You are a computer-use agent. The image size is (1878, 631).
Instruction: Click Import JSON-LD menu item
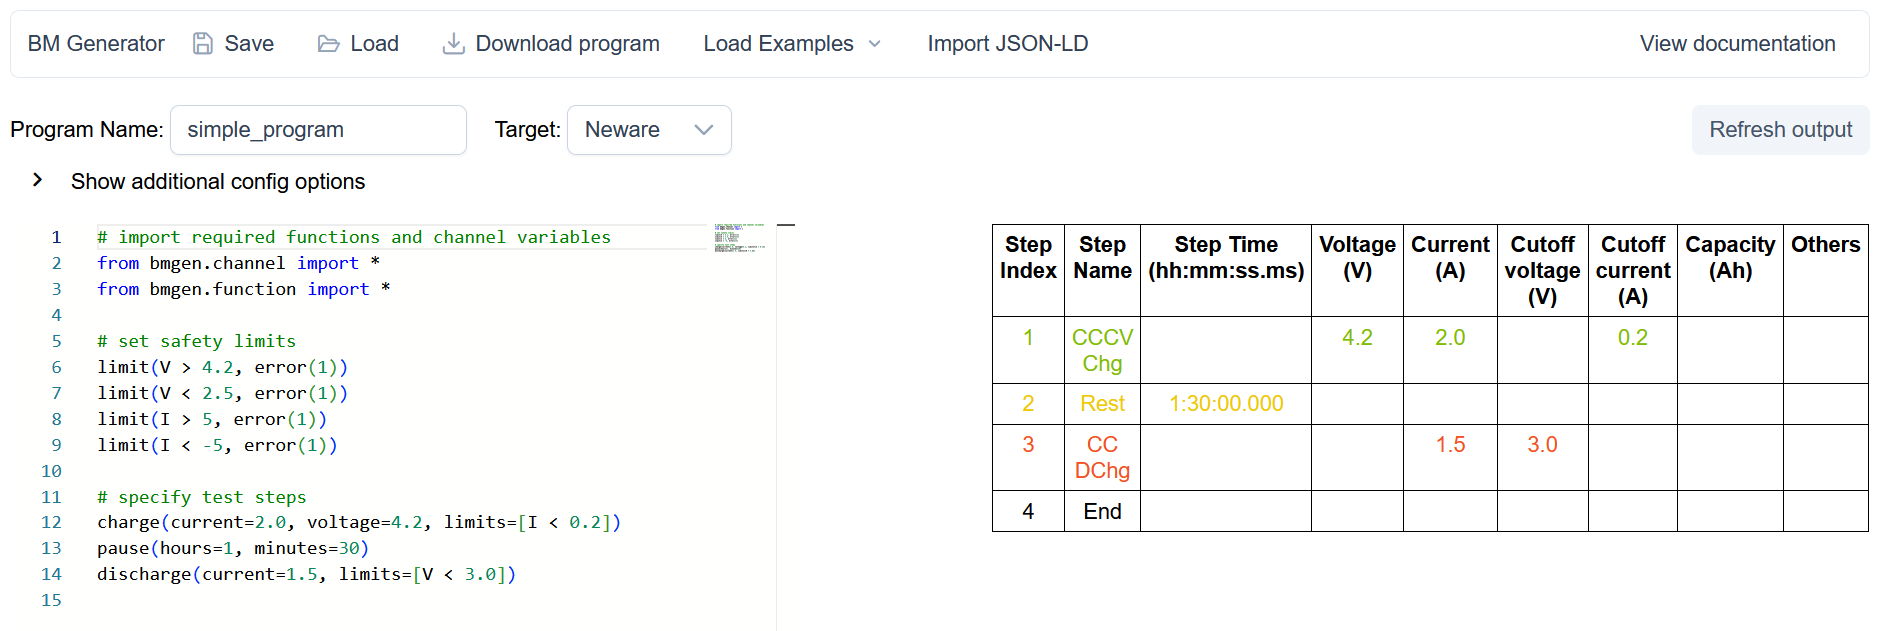[1008, 44]
